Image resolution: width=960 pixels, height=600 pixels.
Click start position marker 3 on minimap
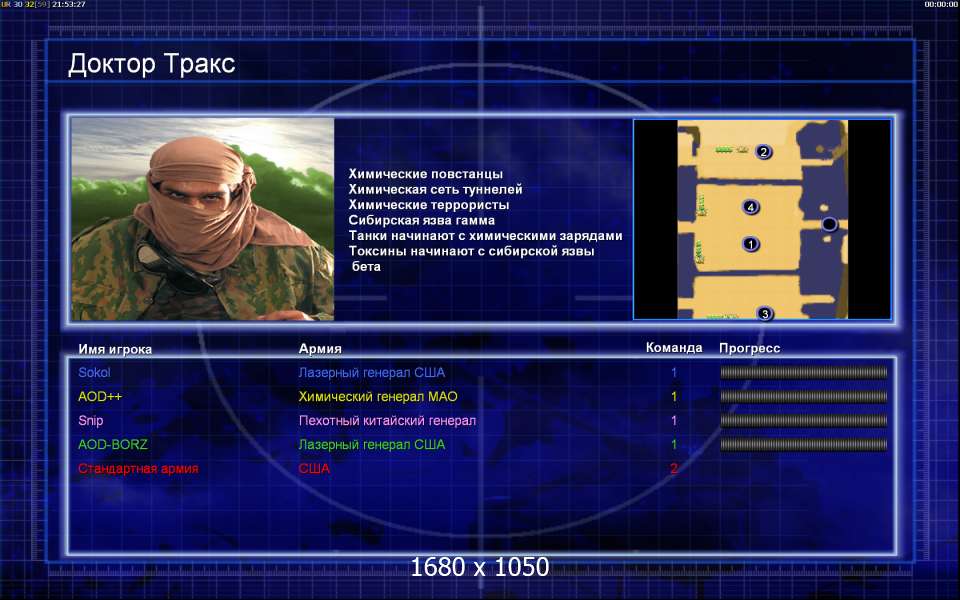tap(765, 314)
